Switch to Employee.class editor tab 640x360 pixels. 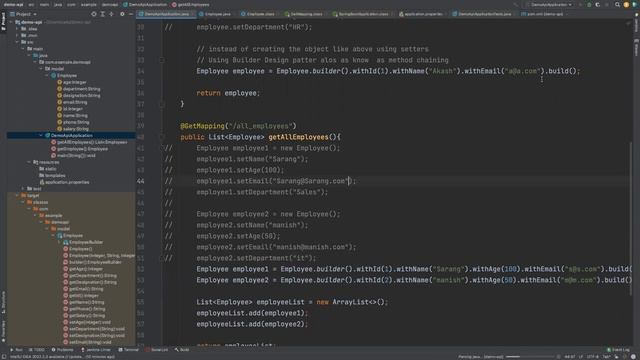click(260, 14)
